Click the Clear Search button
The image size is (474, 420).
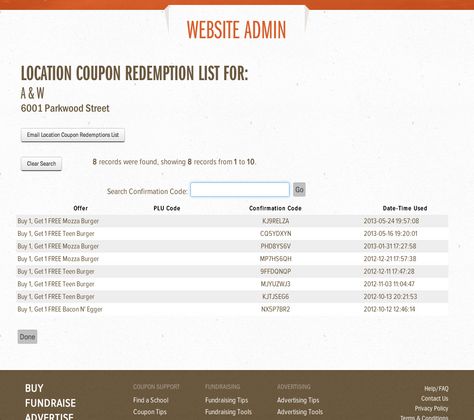click(x=41, y=164)
